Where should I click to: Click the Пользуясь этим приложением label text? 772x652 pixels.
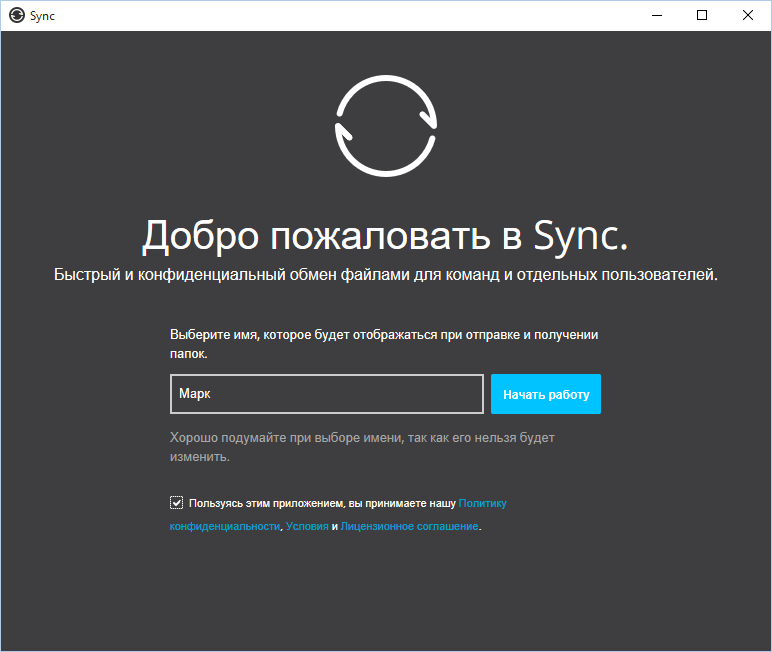coord(322,504)
